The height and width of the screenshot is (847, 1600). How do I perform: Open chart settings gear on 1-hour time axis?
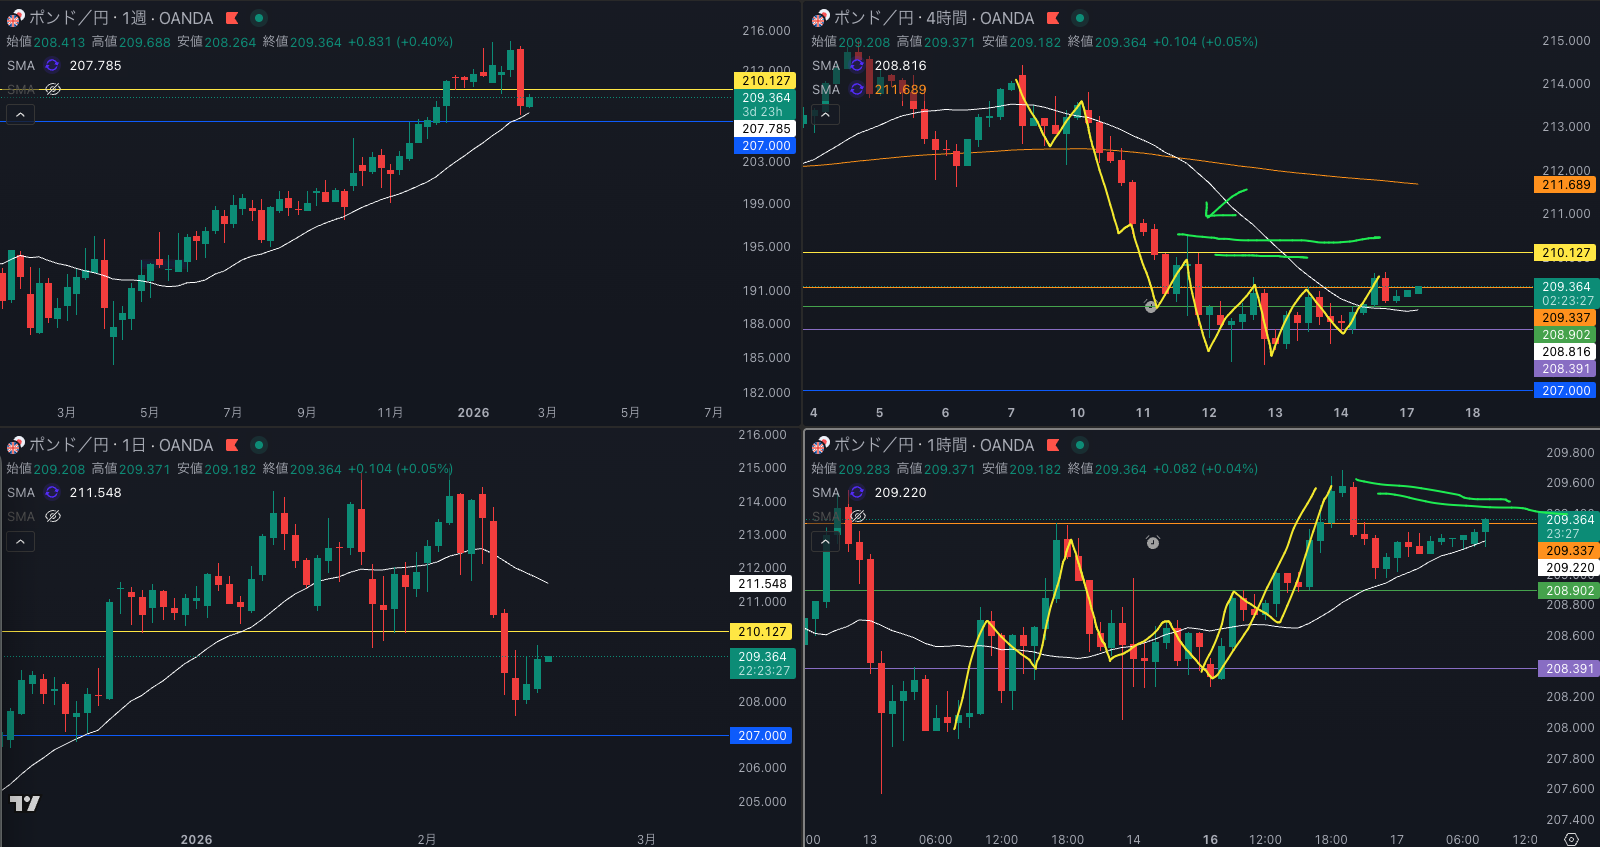tap(1571, 839)
